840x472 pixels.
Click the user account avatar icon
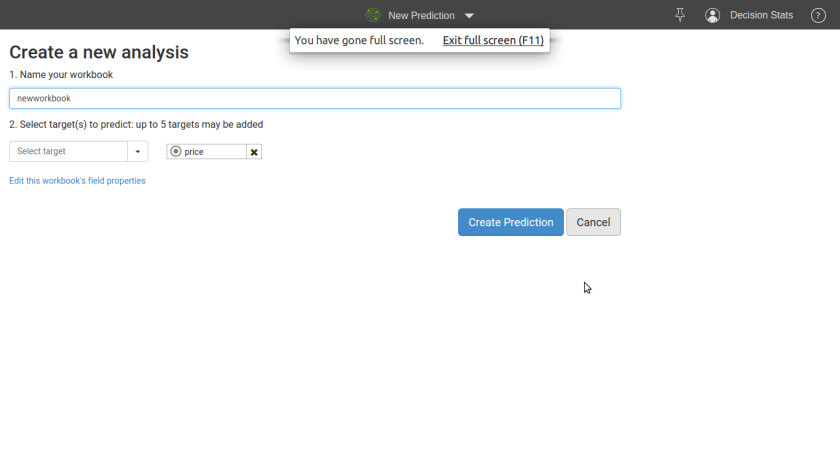[712, 15]
